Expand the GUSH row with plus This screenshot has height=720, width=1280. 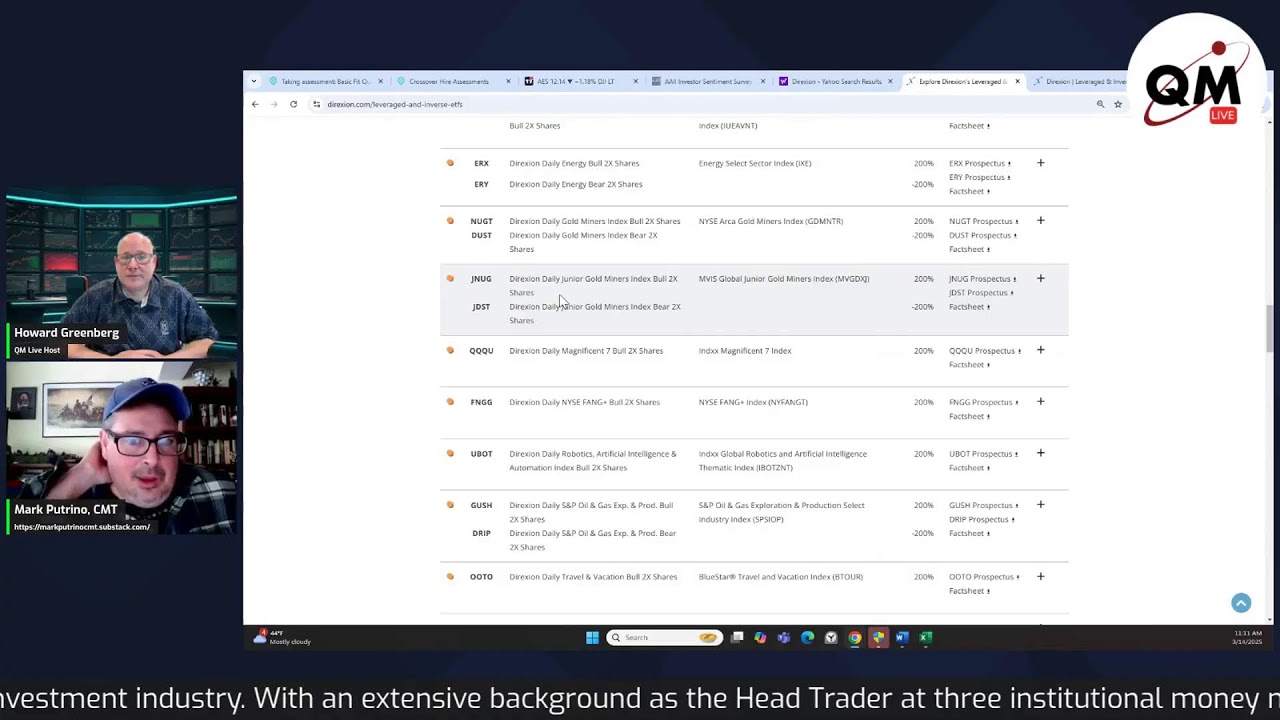(x=1040, y=505)
